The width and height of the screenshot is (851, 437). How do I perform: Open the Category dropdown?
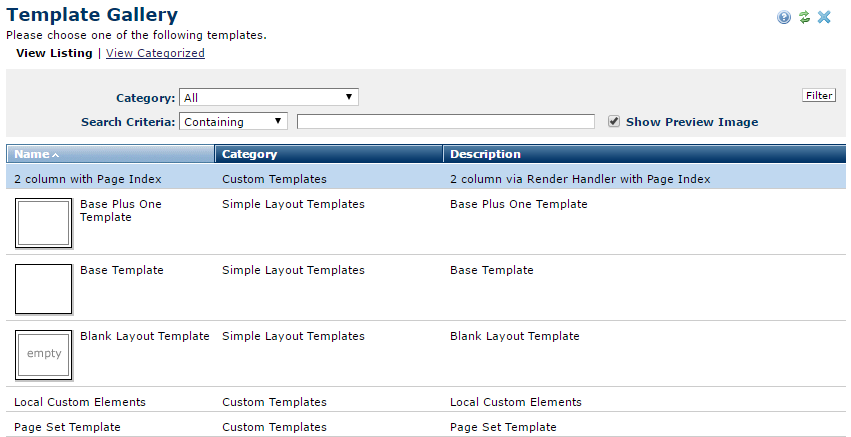point(268,97)
